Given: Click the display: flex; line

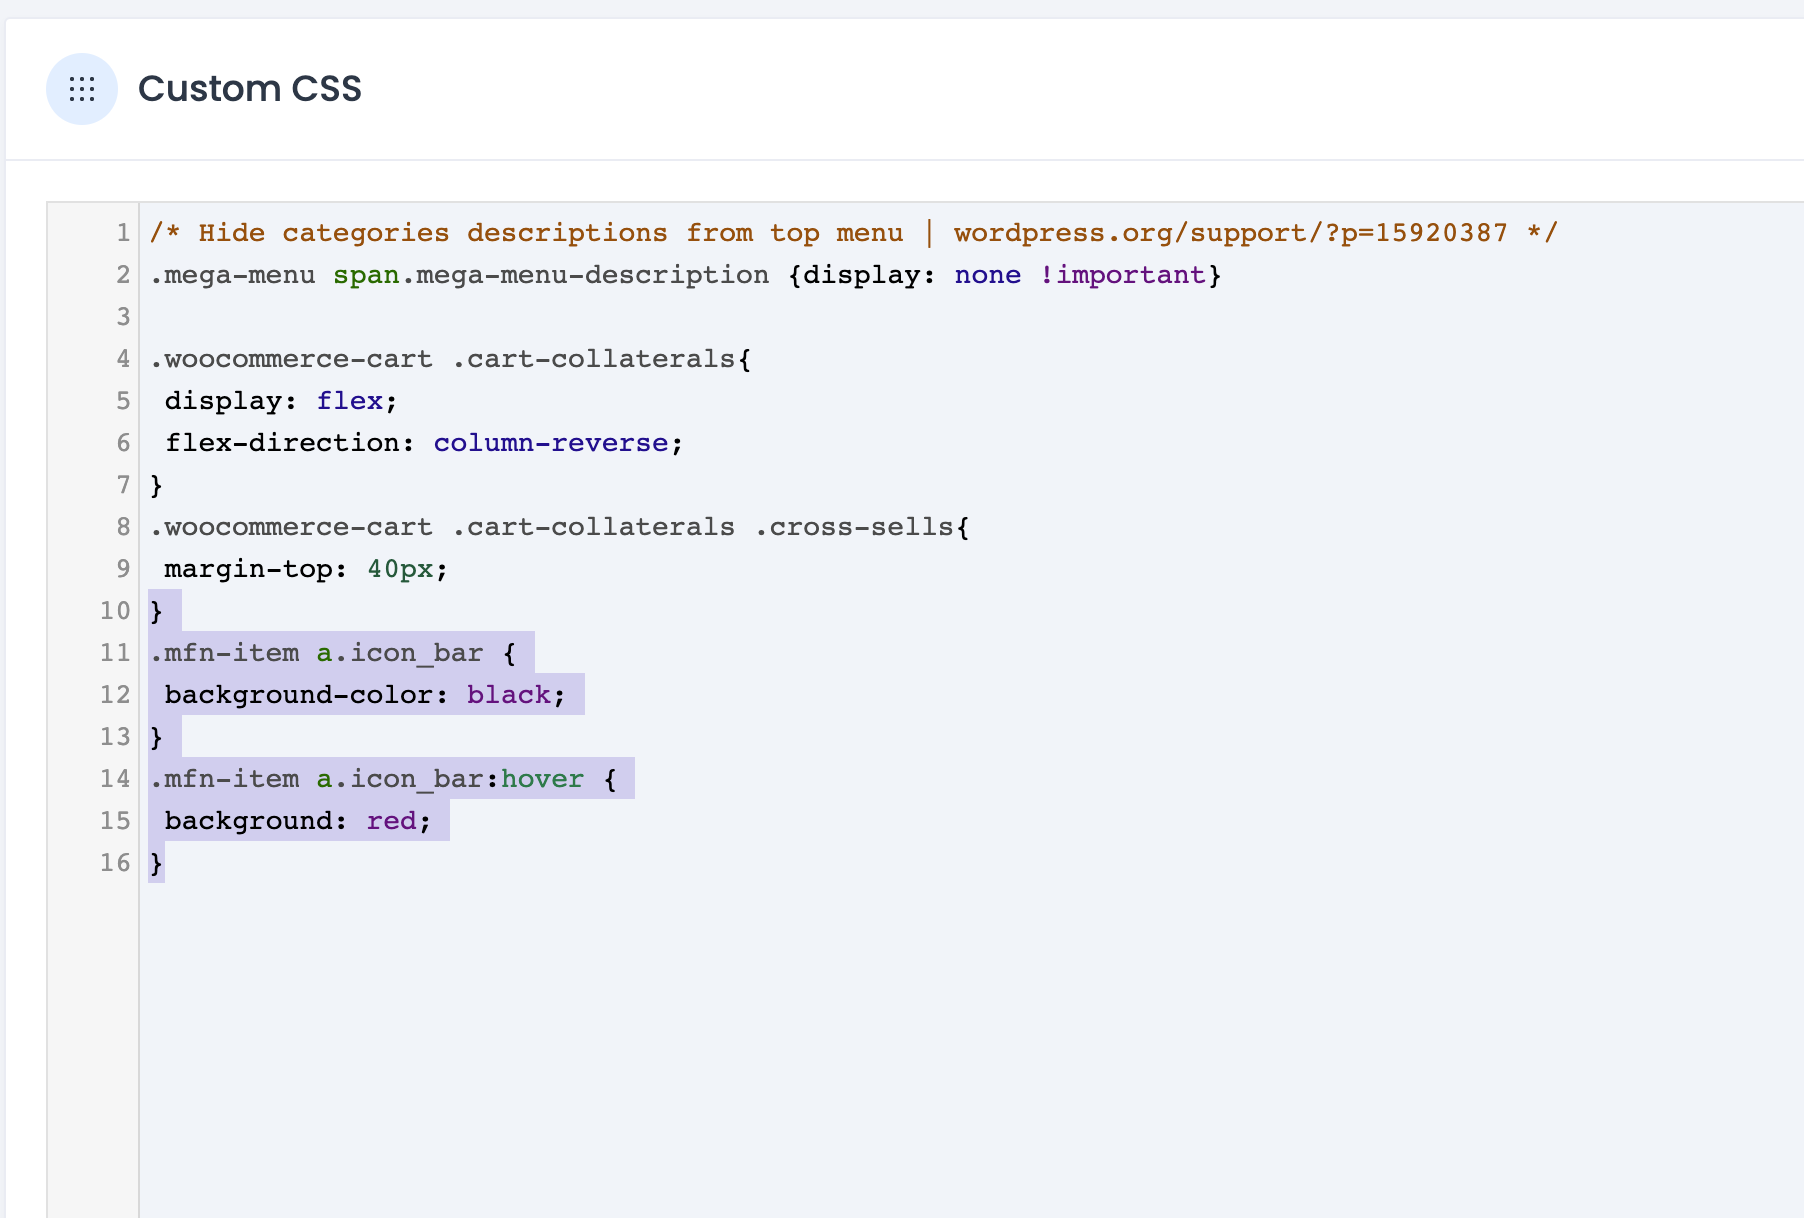Looking at the screenshot, I should click(x=281, y=401).
